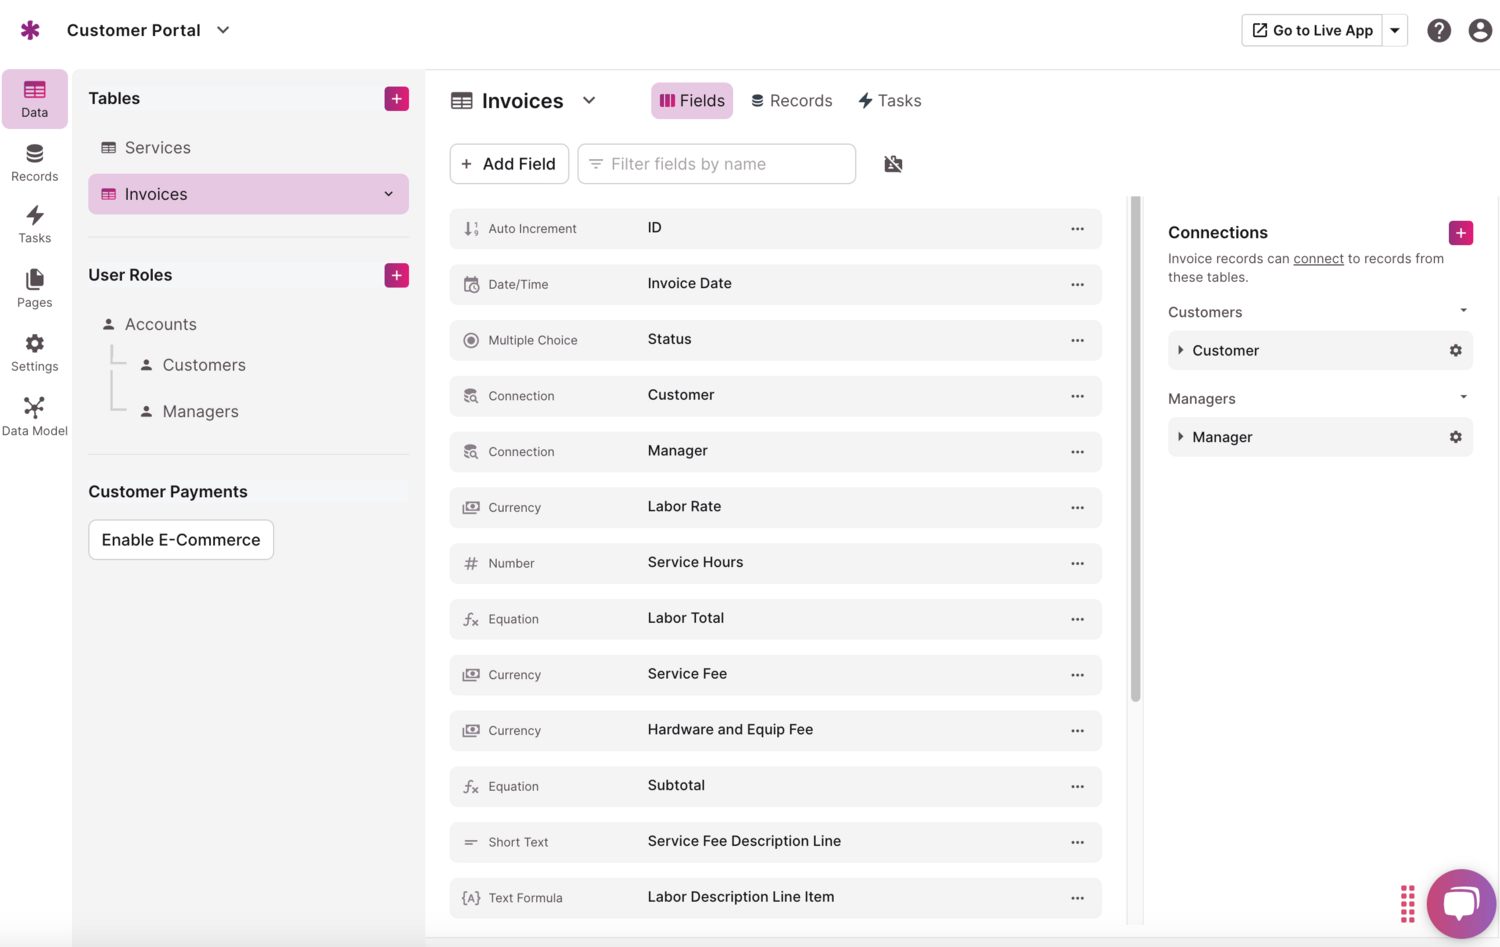Toggle the hidden fields icon beside filter

point(893,164)
